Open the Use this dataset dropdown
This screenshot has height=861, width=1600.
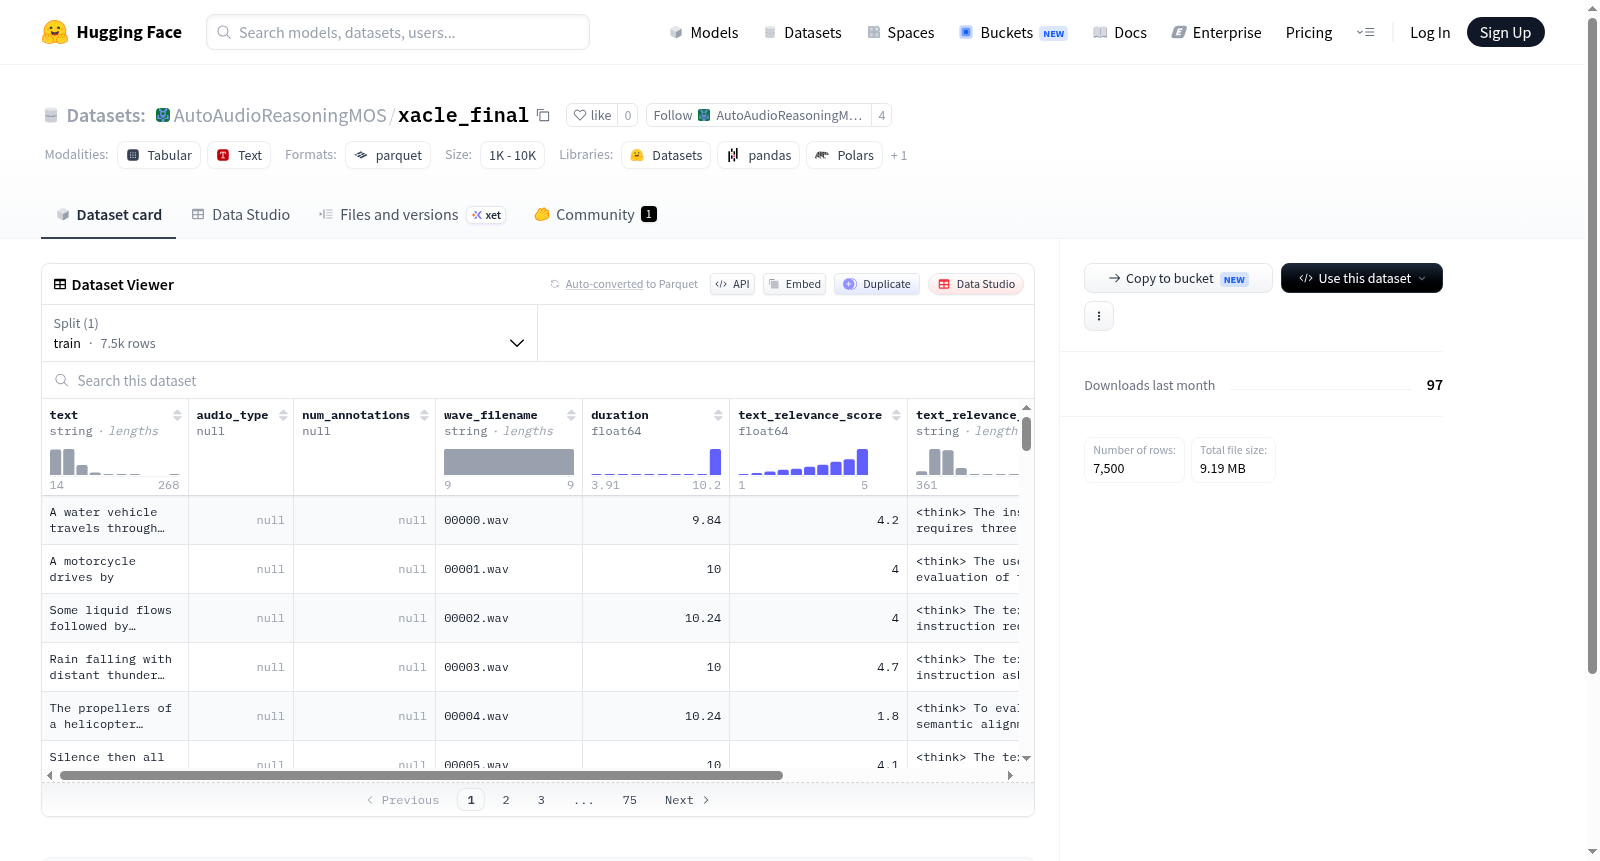(1362, 278)
